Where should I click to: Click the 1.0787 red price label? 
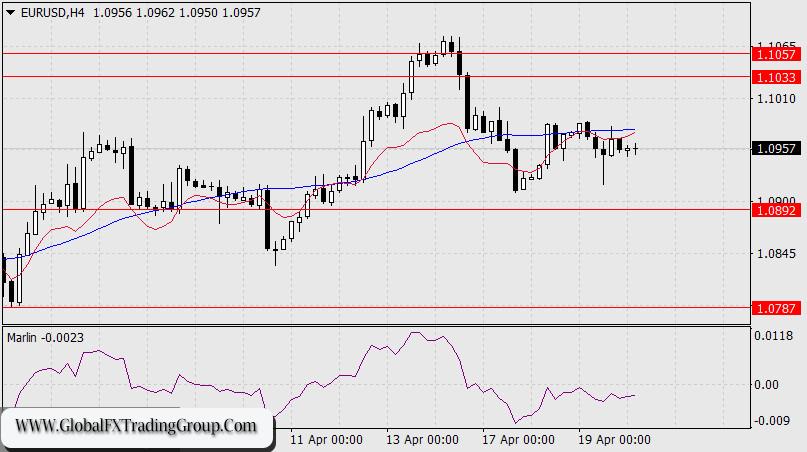tap(776, 308)
